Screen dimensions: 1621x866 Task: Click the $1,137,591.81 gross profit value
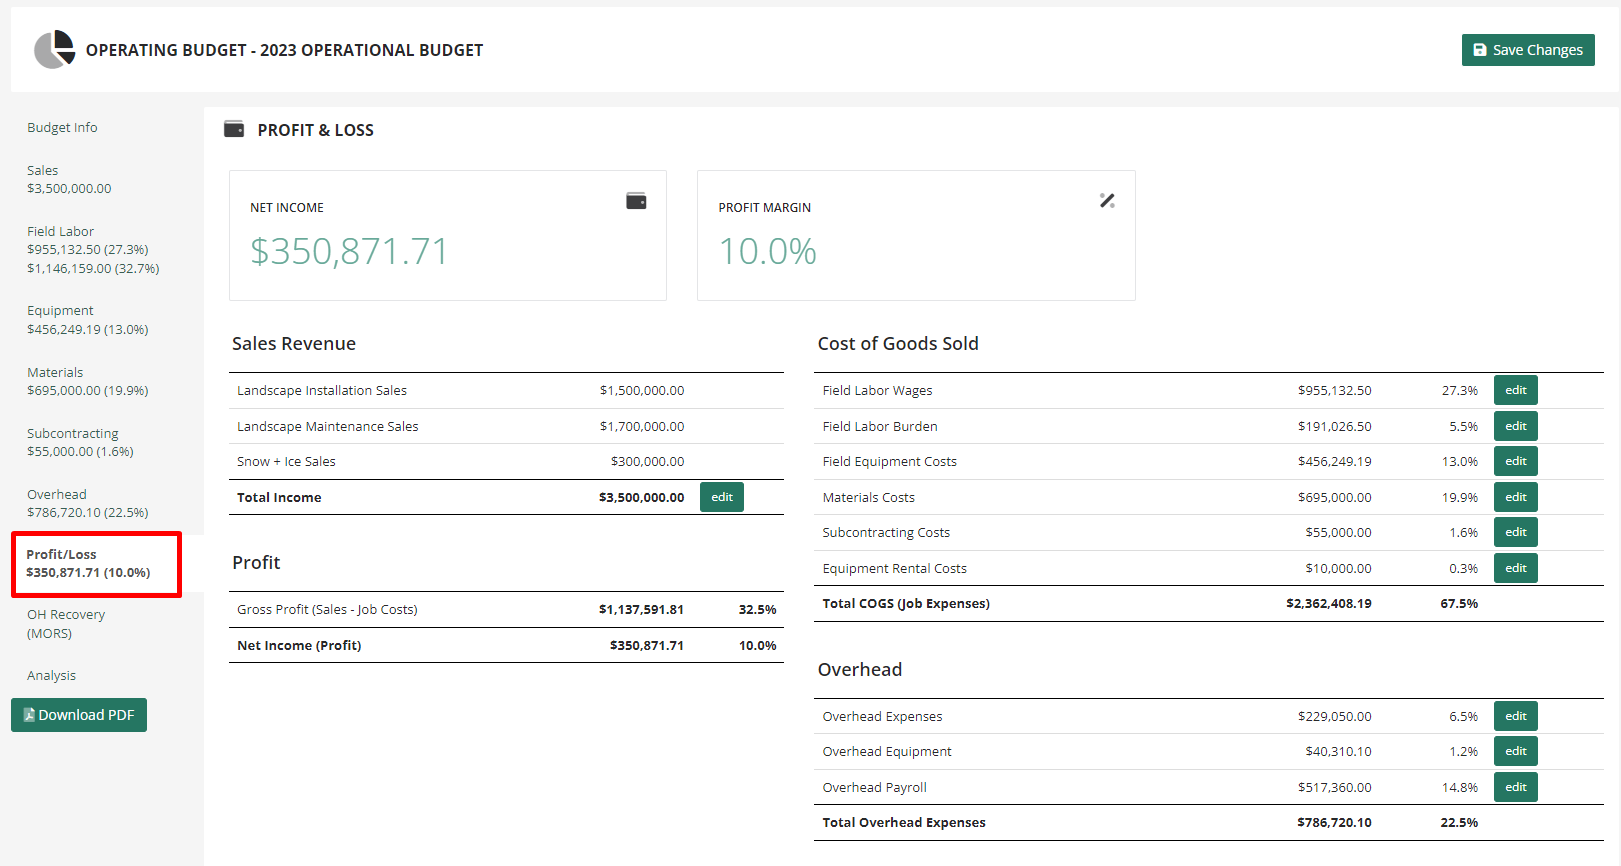tap(641, 609)
